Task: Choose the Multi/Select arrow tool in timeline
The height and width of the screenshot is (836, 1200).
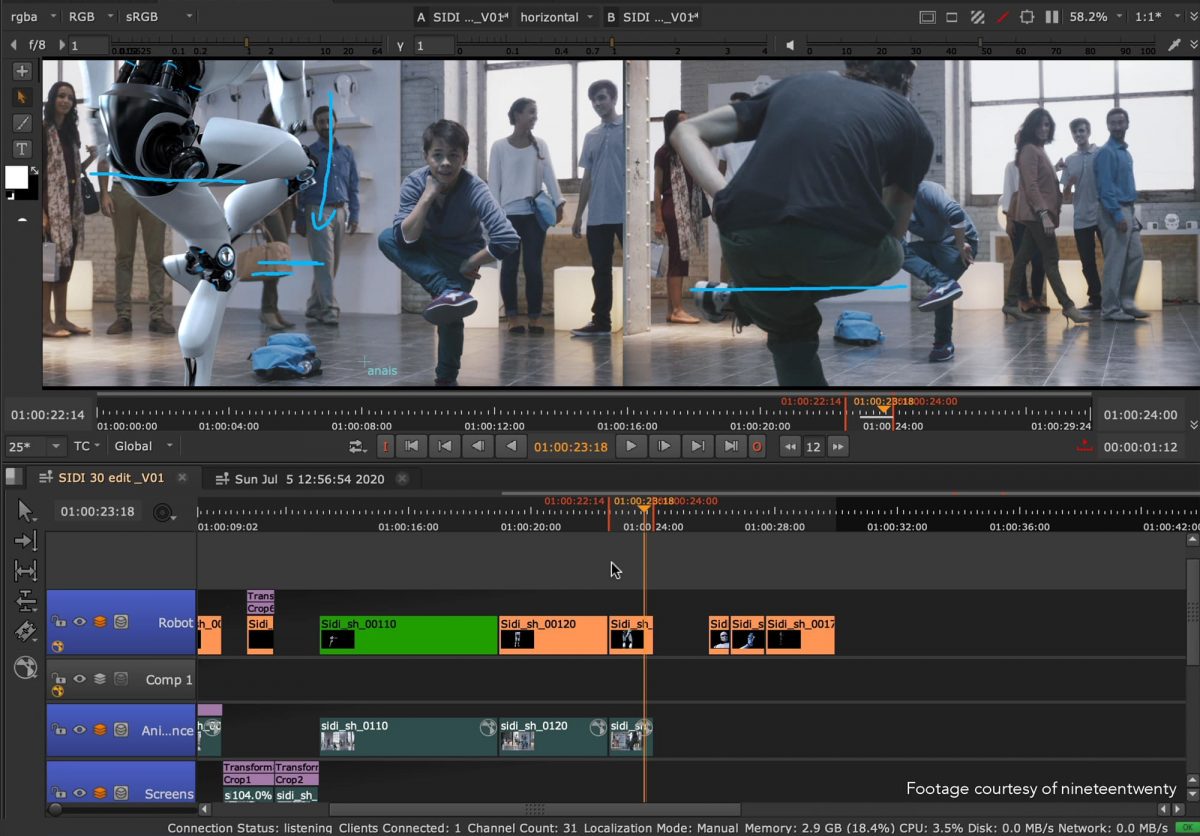Action: (26, 511)
